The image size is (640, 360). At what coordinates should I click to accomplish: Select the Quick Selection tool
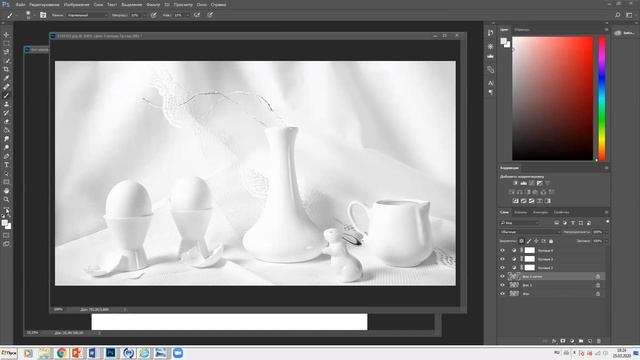point(6,61)
